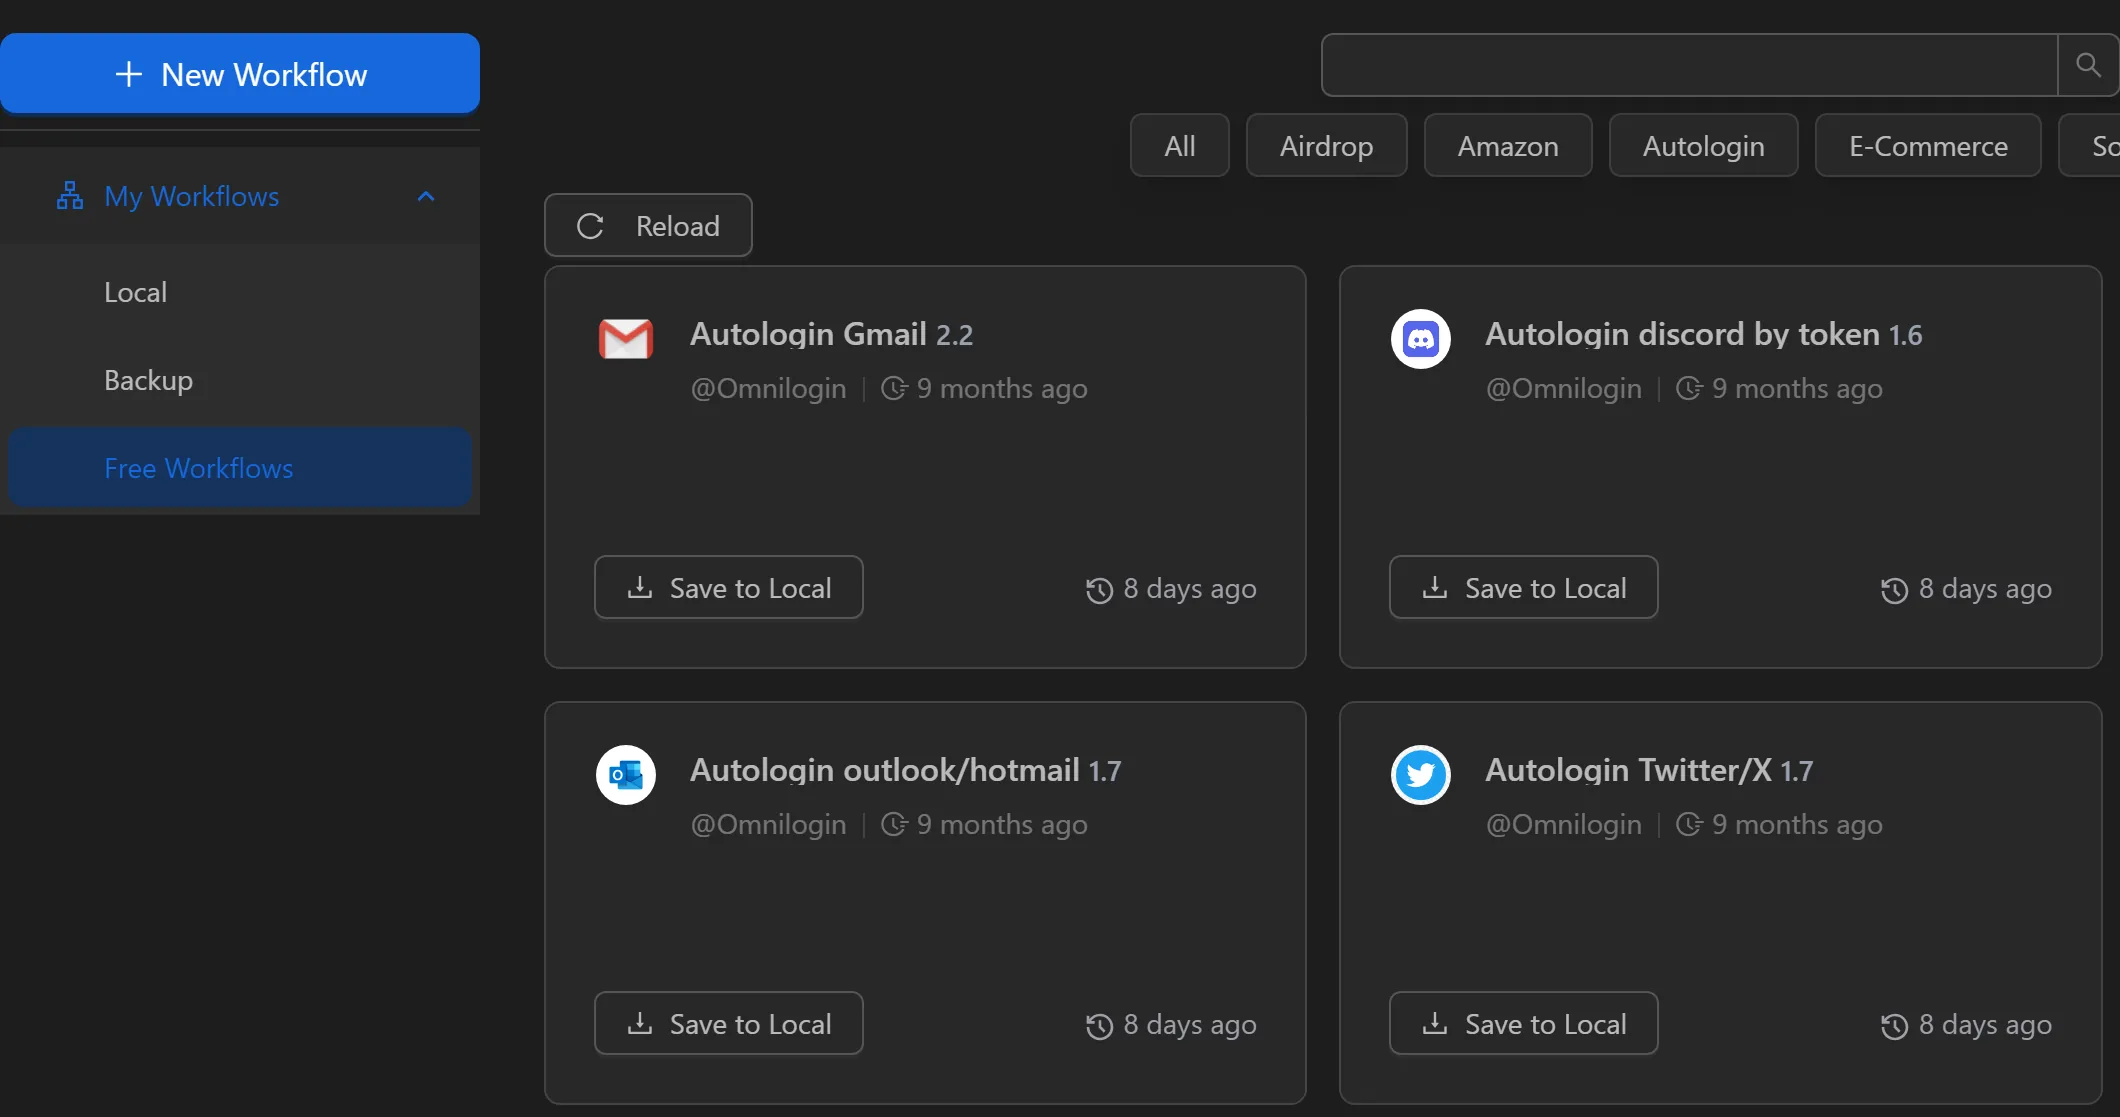Click the circular reload arrow icon
The image size is (2120, 1117).
pyautogui.click(x=590, y=225)
